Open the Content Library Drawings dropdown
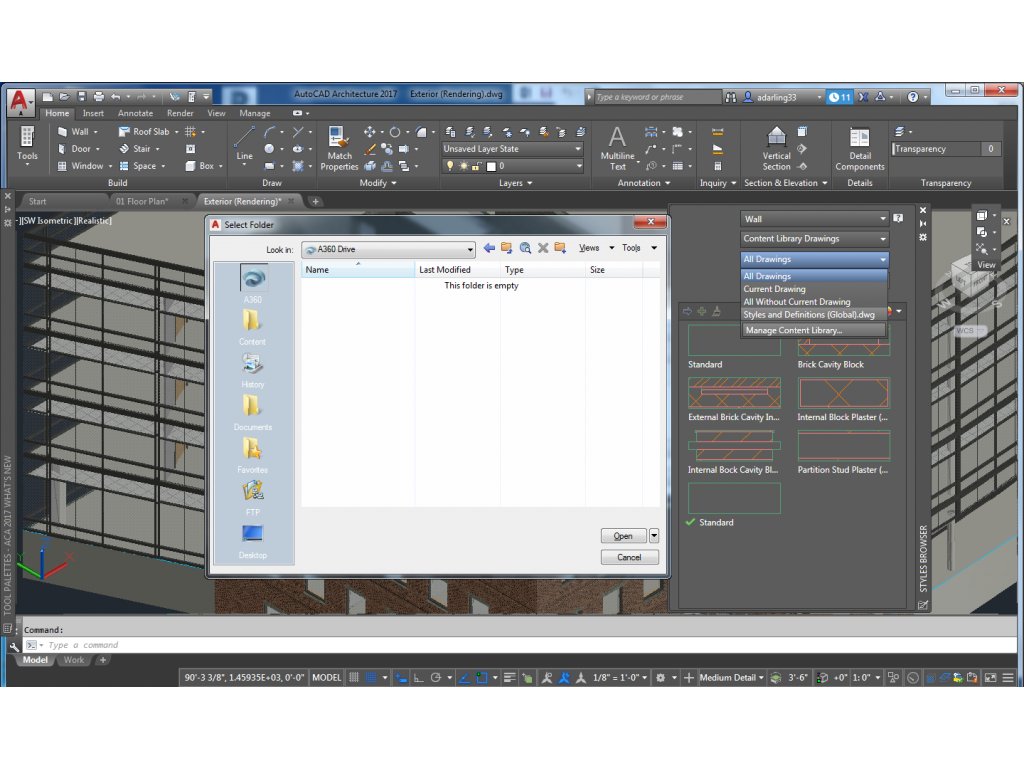The height and width of the screenshot is (768, 1024). (814, 239)
